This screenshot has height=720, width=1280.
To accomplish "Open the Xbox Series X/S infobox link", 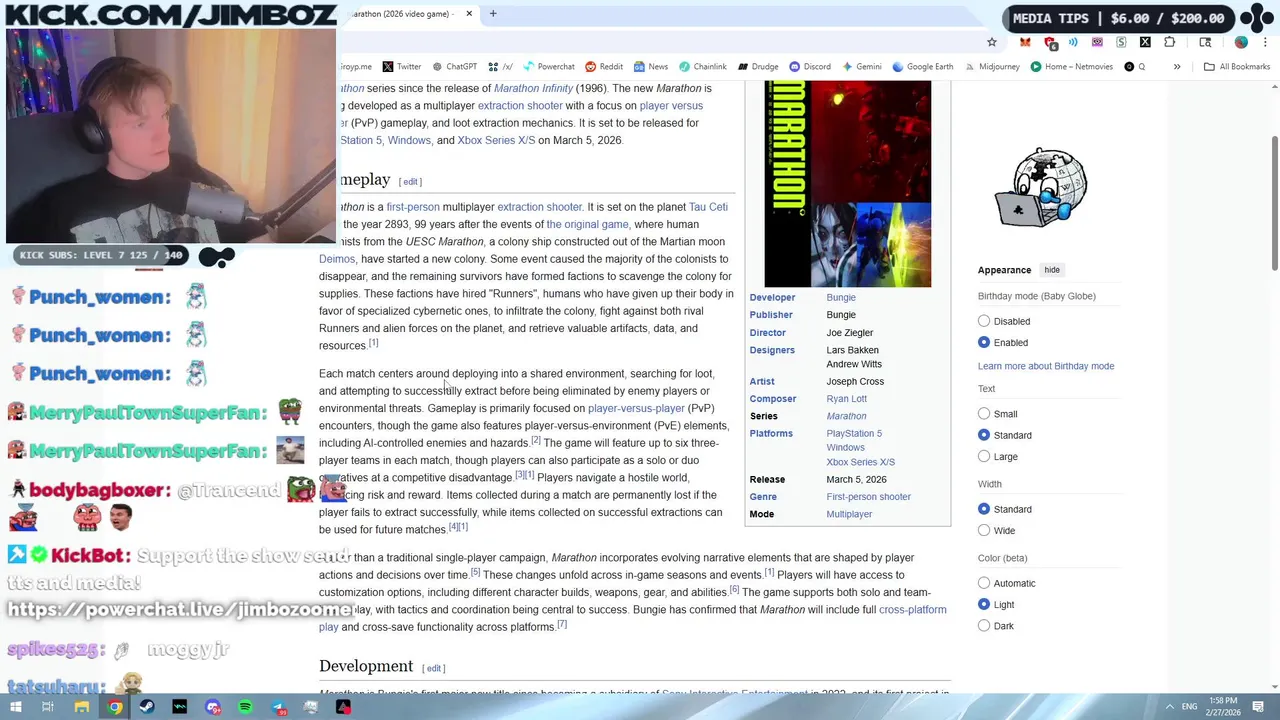I will tap(860, 462).
